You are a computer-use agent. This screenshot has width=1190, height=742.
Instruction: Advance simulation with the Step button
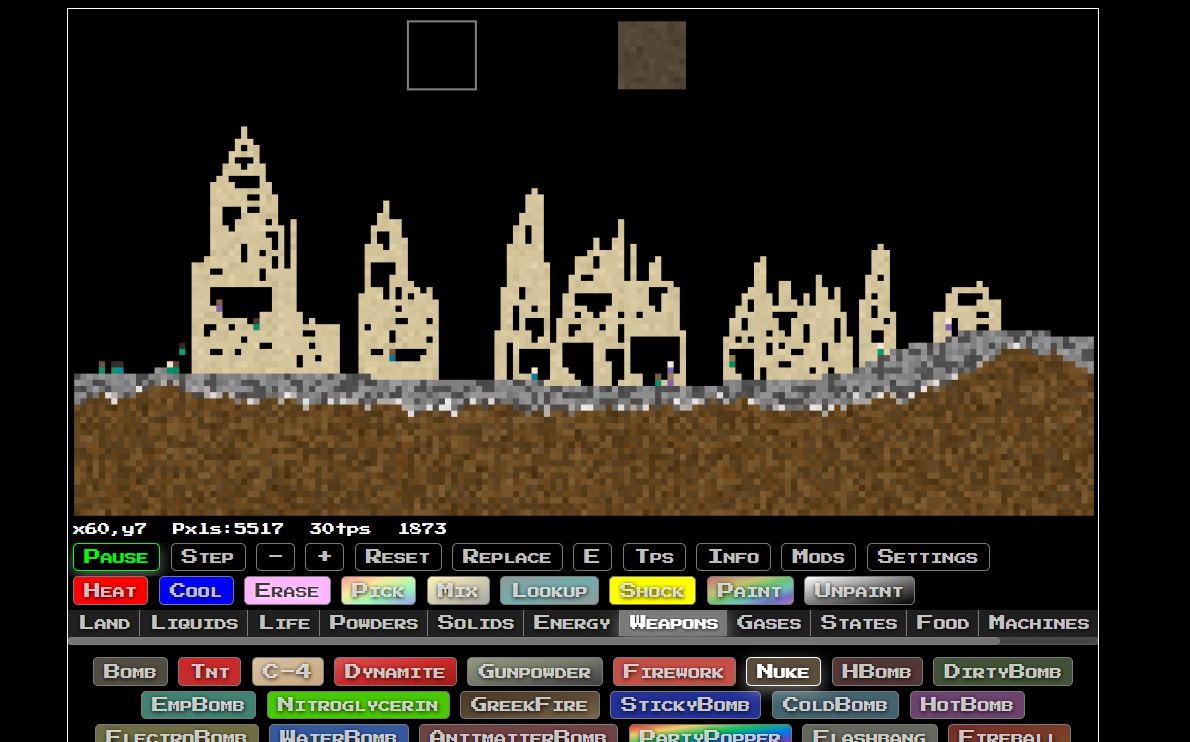tap(208, 557)
